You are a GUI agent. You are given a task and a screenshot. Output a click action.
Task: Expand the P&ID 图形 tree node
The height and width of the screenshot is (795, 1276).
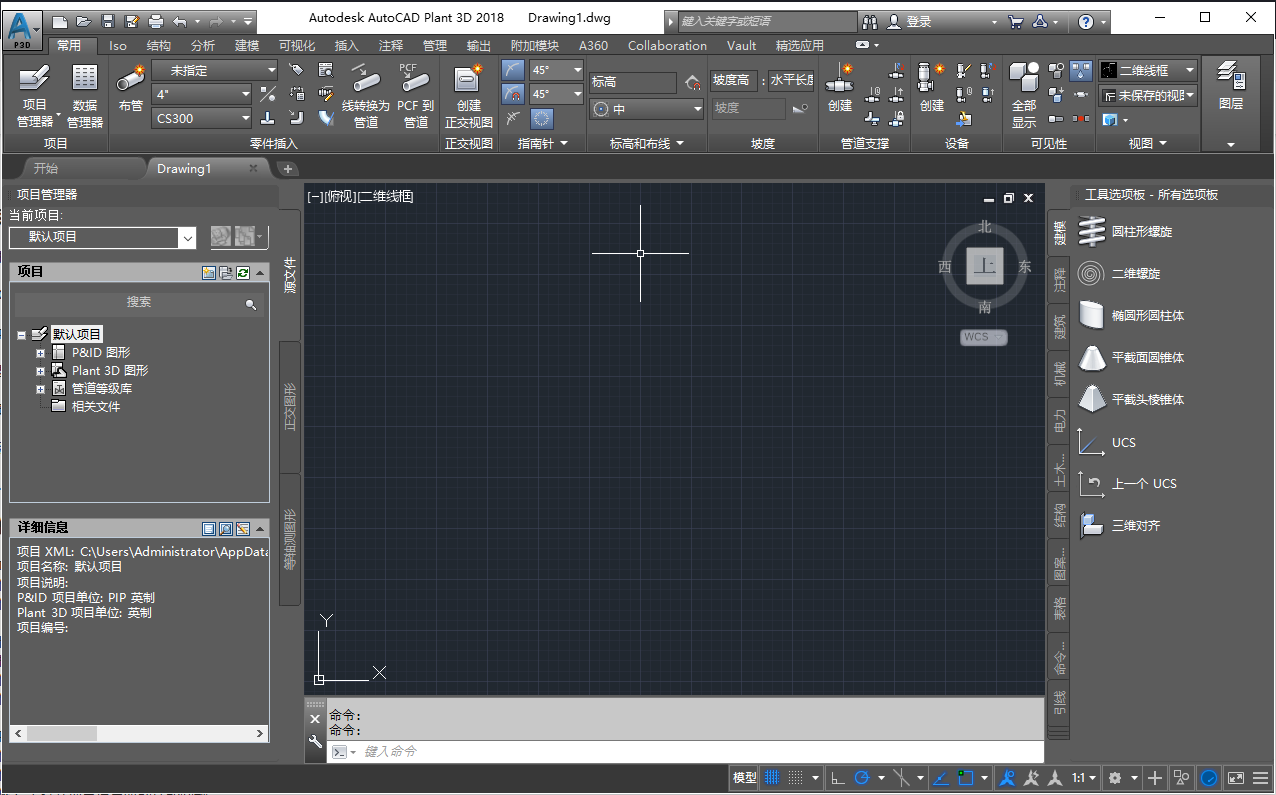[41, 352]
